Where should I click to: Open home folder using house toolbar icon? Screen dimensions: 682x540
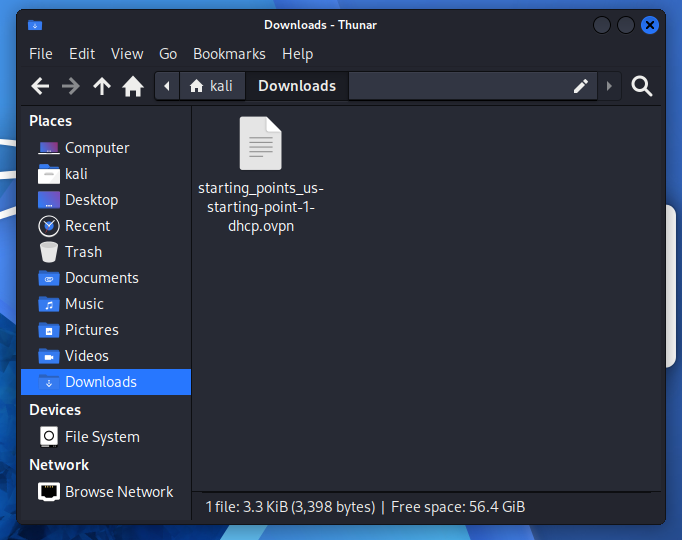pyautogui.click(x=133, y=86)
